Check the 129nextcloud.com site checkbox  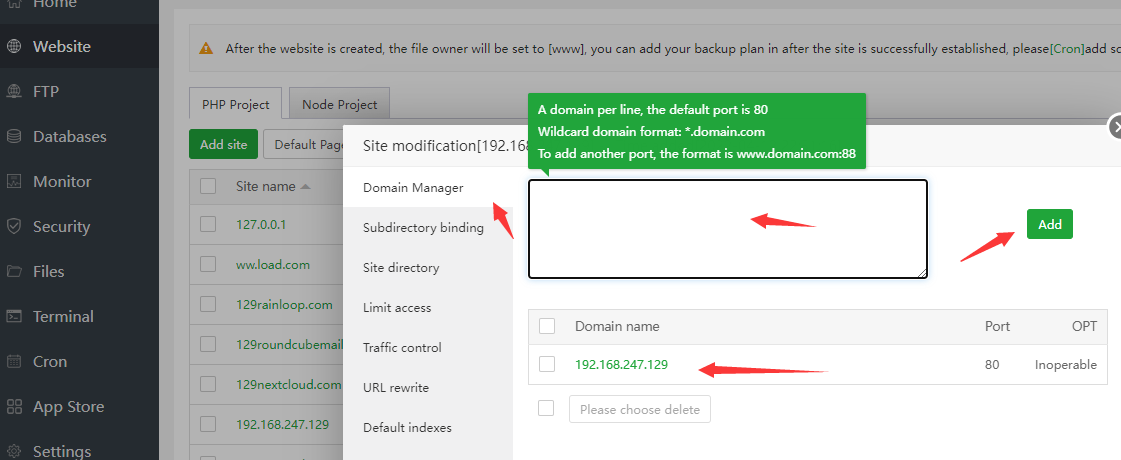[x=208, y=384]
